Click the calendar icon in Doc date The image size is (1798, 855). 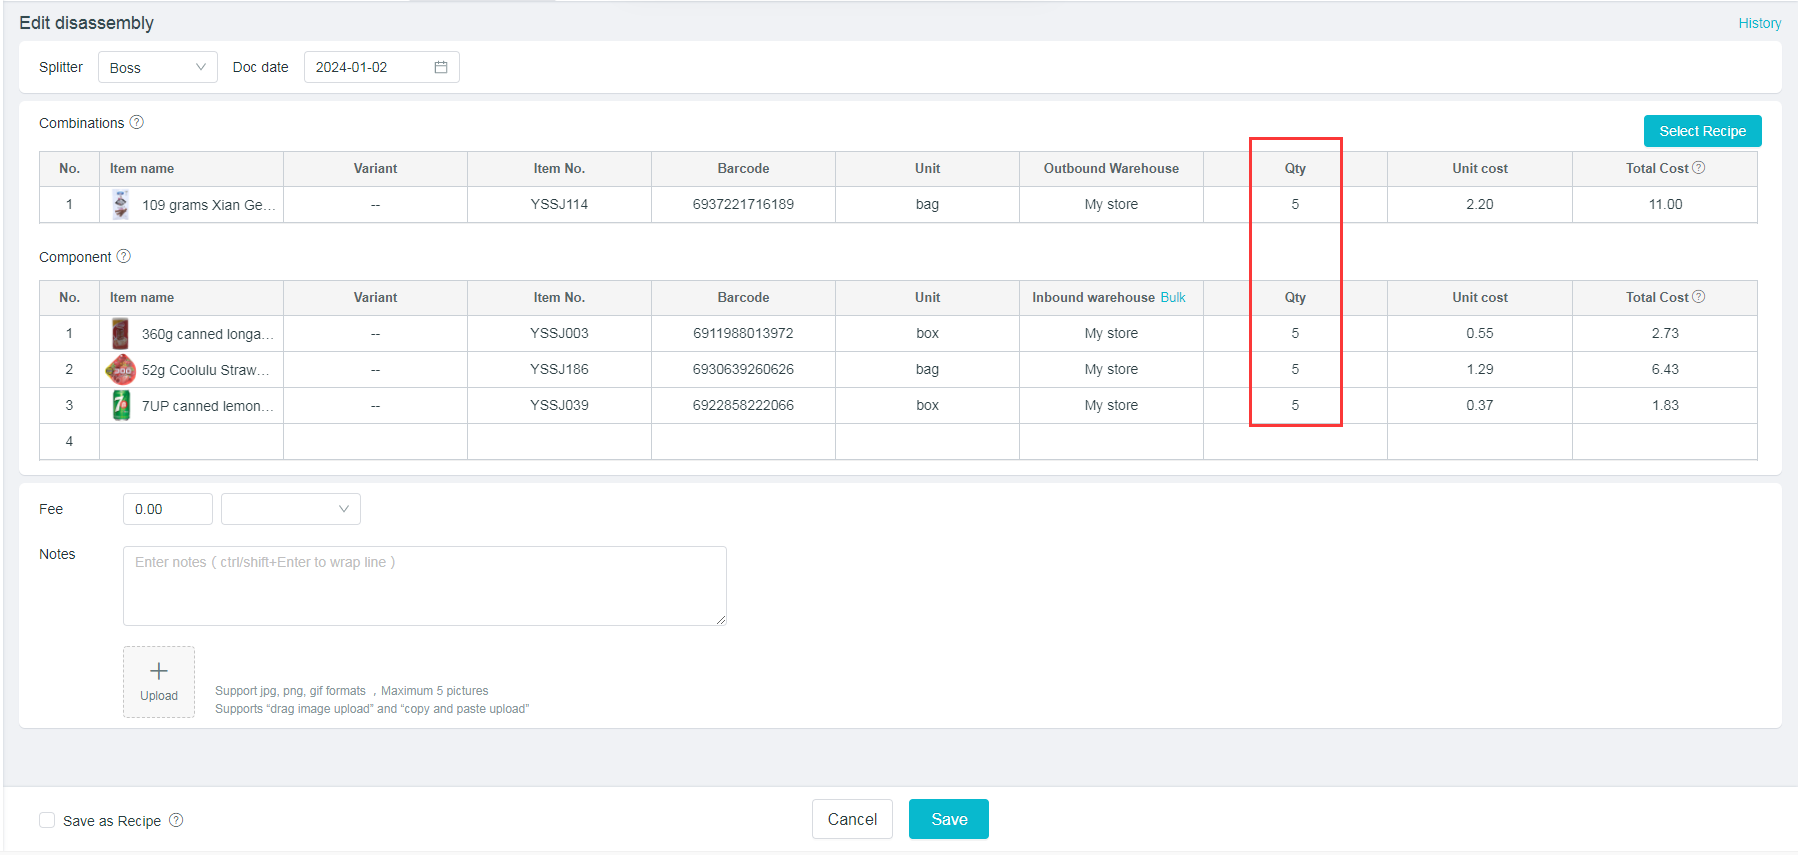pyautogui.click(x=440, y=67)
